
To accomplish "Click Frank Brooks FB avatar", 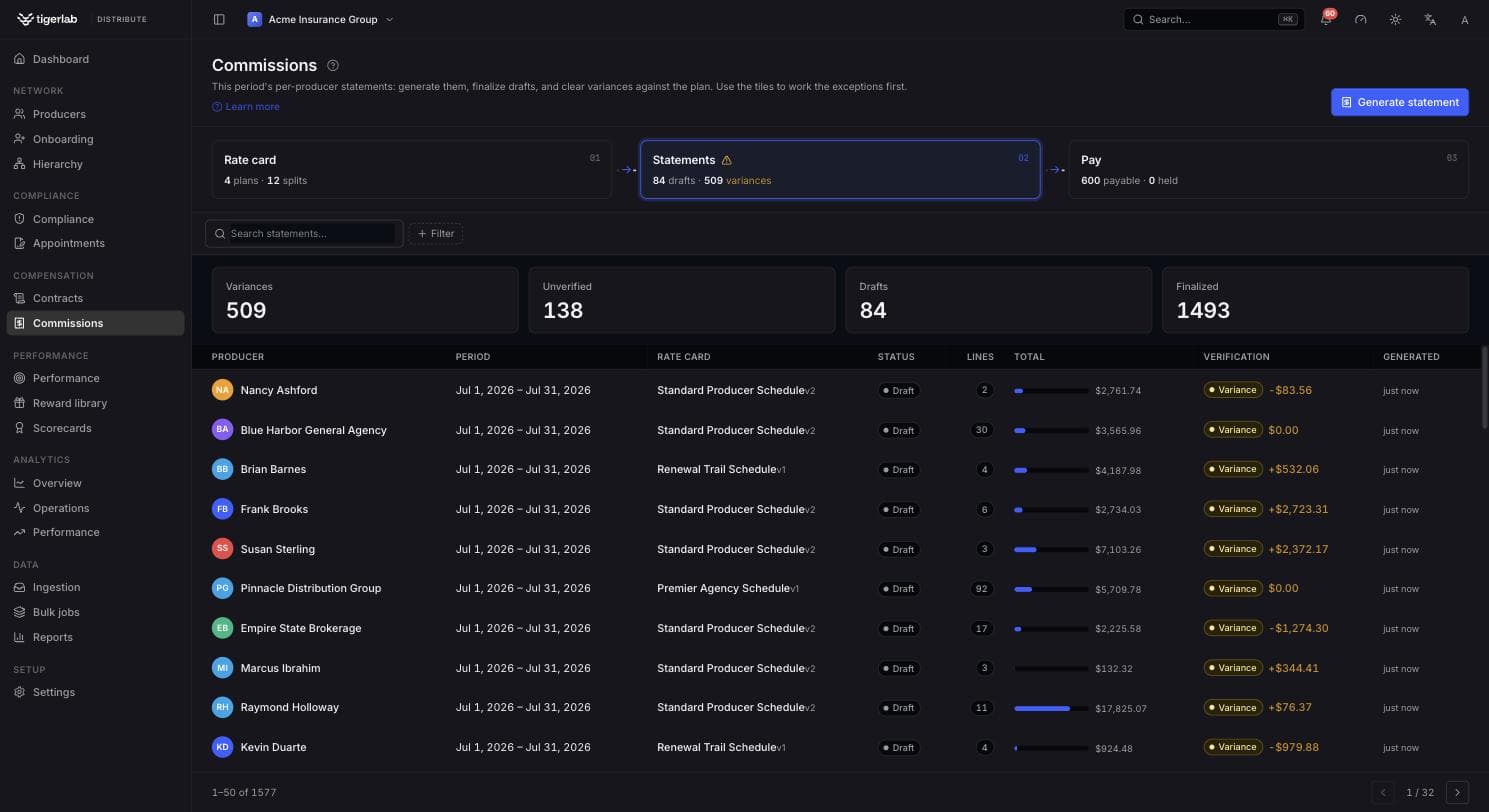I will tap(222, 509).
